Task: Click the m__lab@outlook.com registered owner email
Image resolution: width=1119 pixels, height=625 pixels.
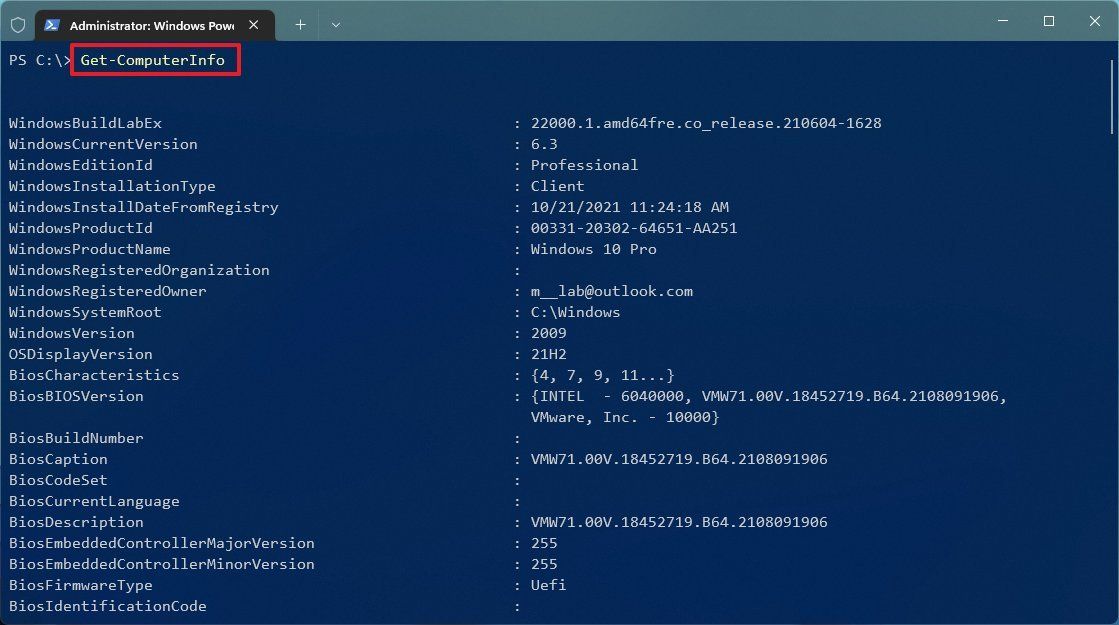Action: pos(613,291)
